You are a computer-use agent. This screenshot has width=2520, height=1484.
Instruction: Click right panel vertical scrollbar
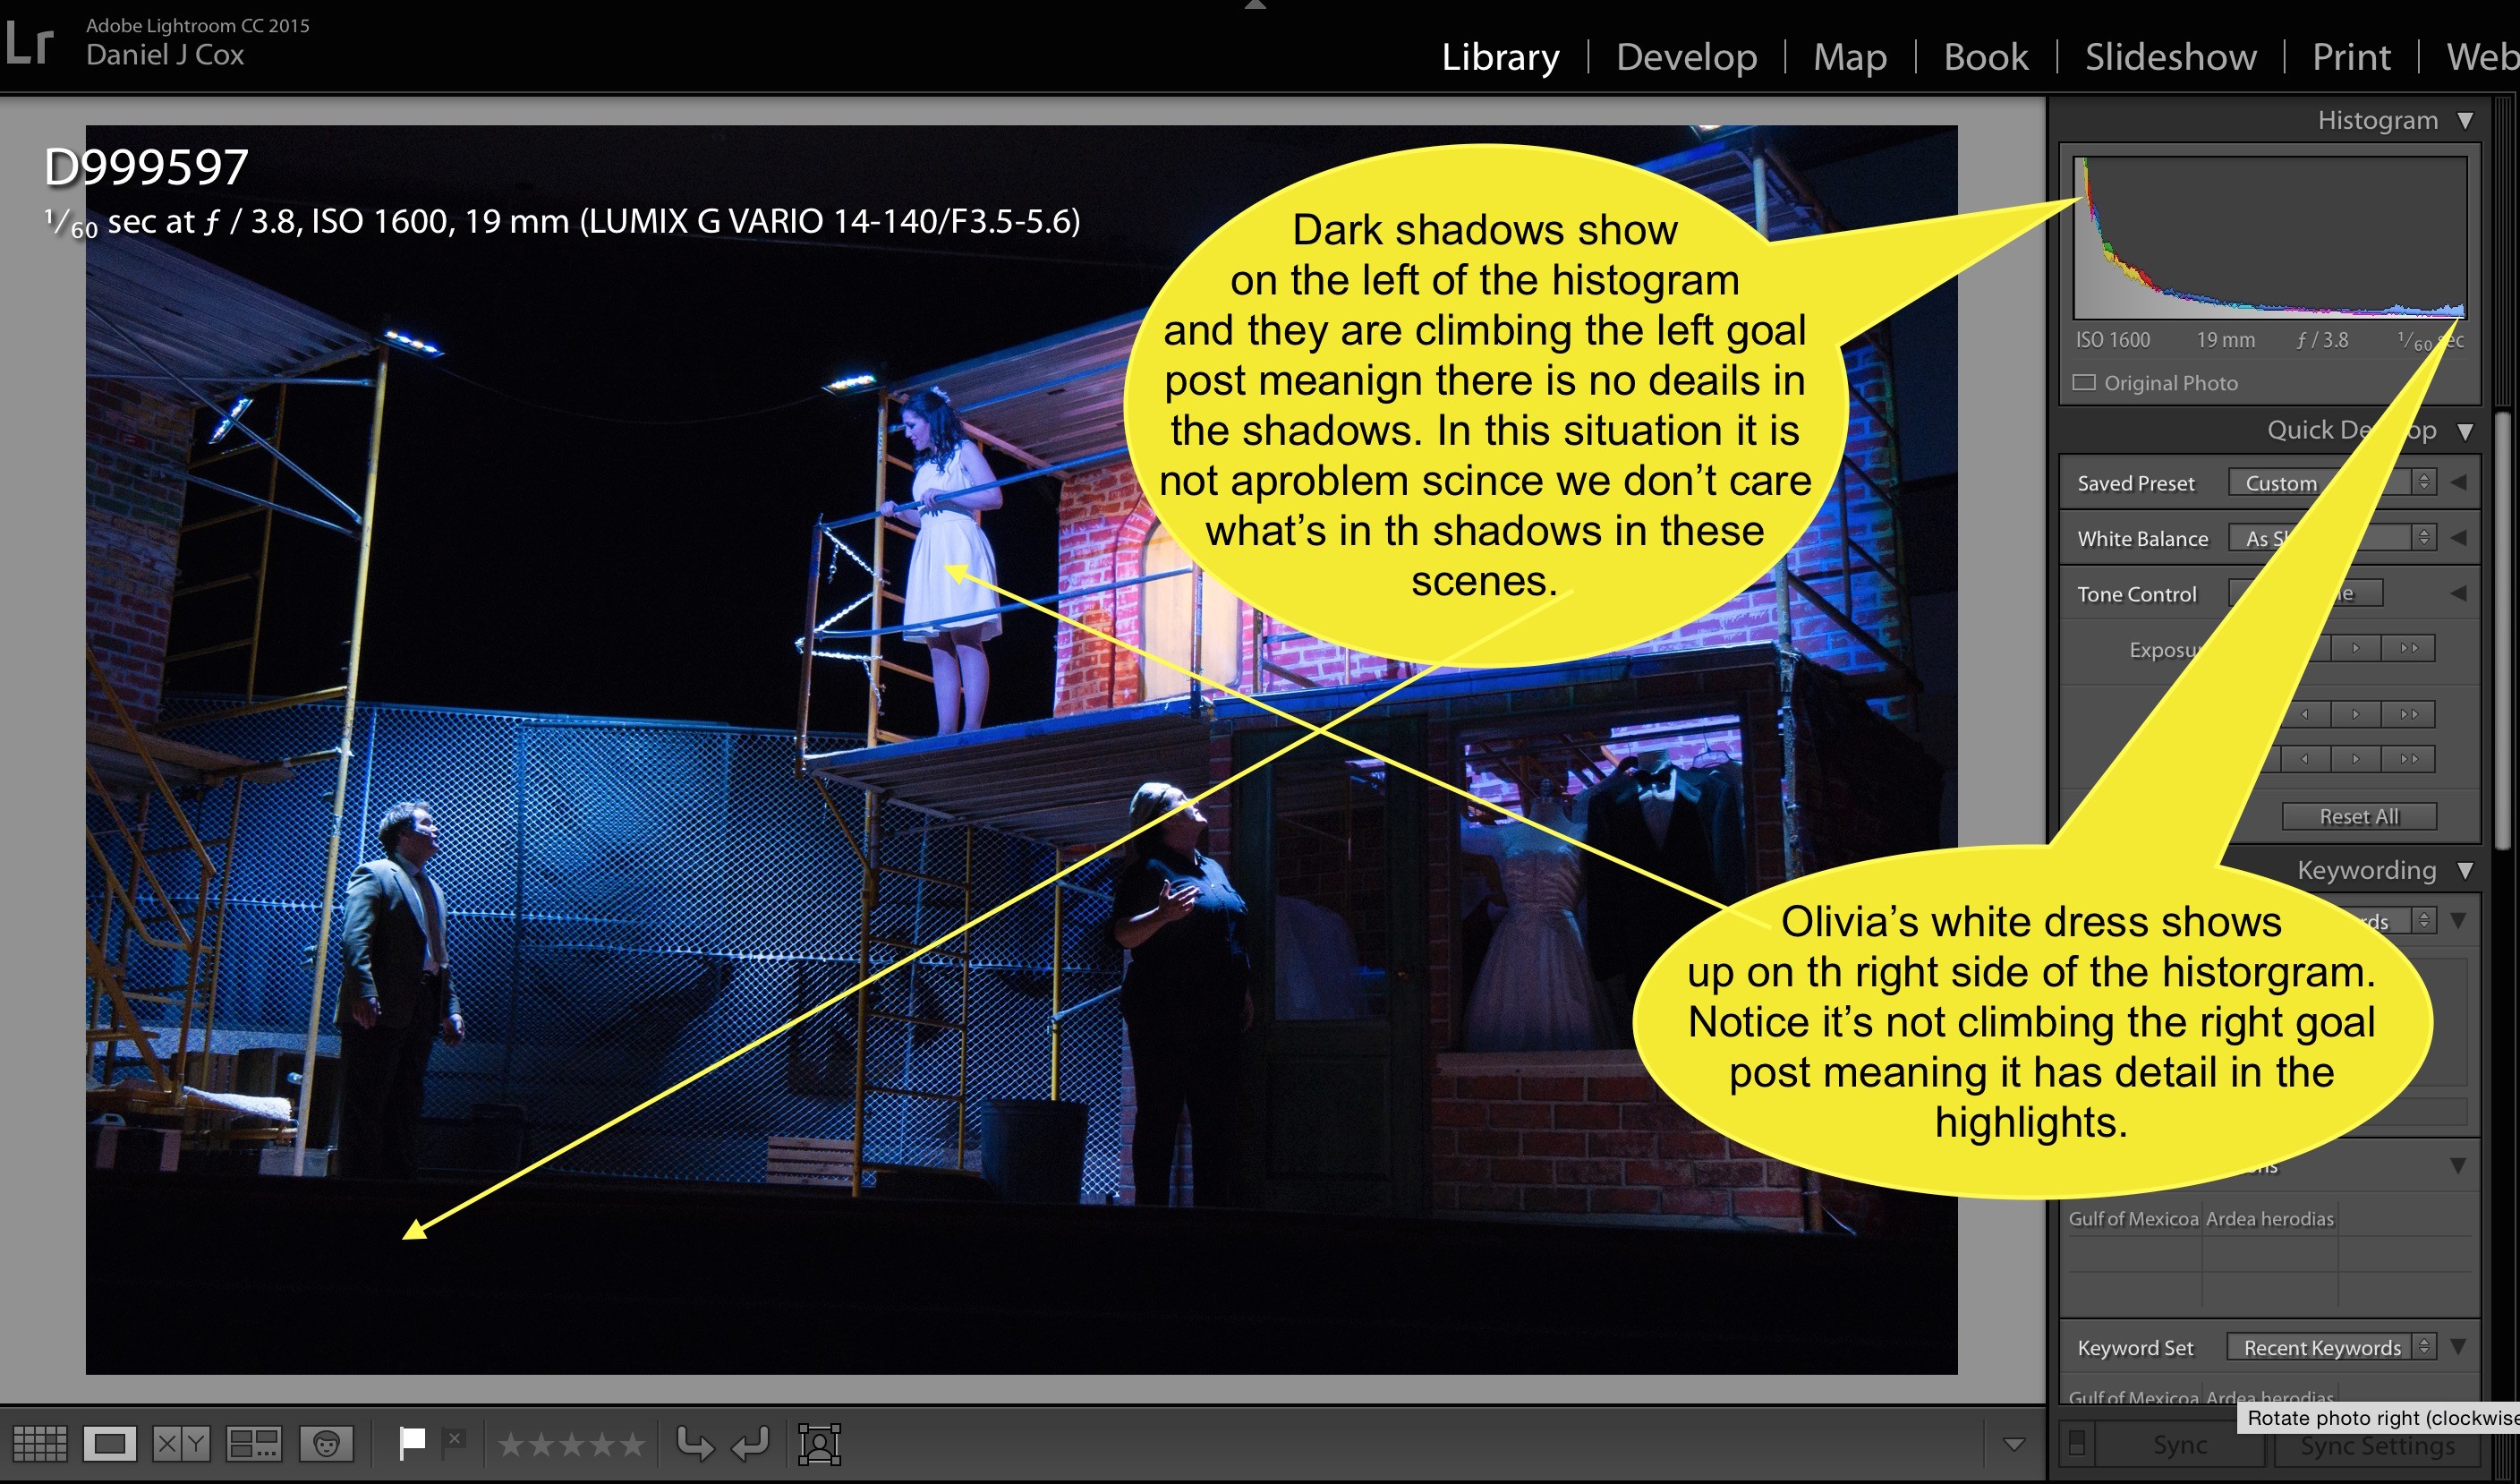pyautogui.click(x=2502, y=630)
